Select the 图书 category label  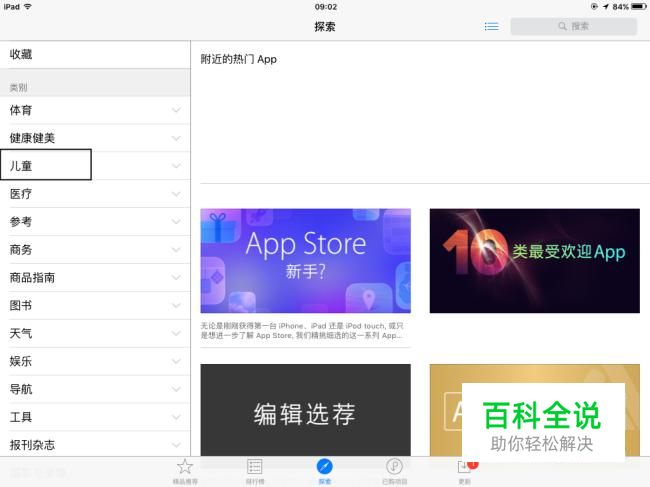(x=21, y=305)
